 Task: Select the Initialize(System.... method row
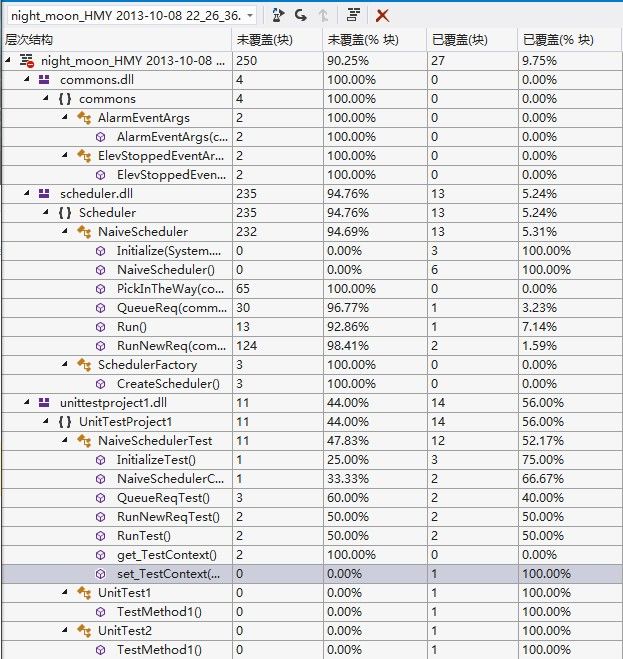312,251
